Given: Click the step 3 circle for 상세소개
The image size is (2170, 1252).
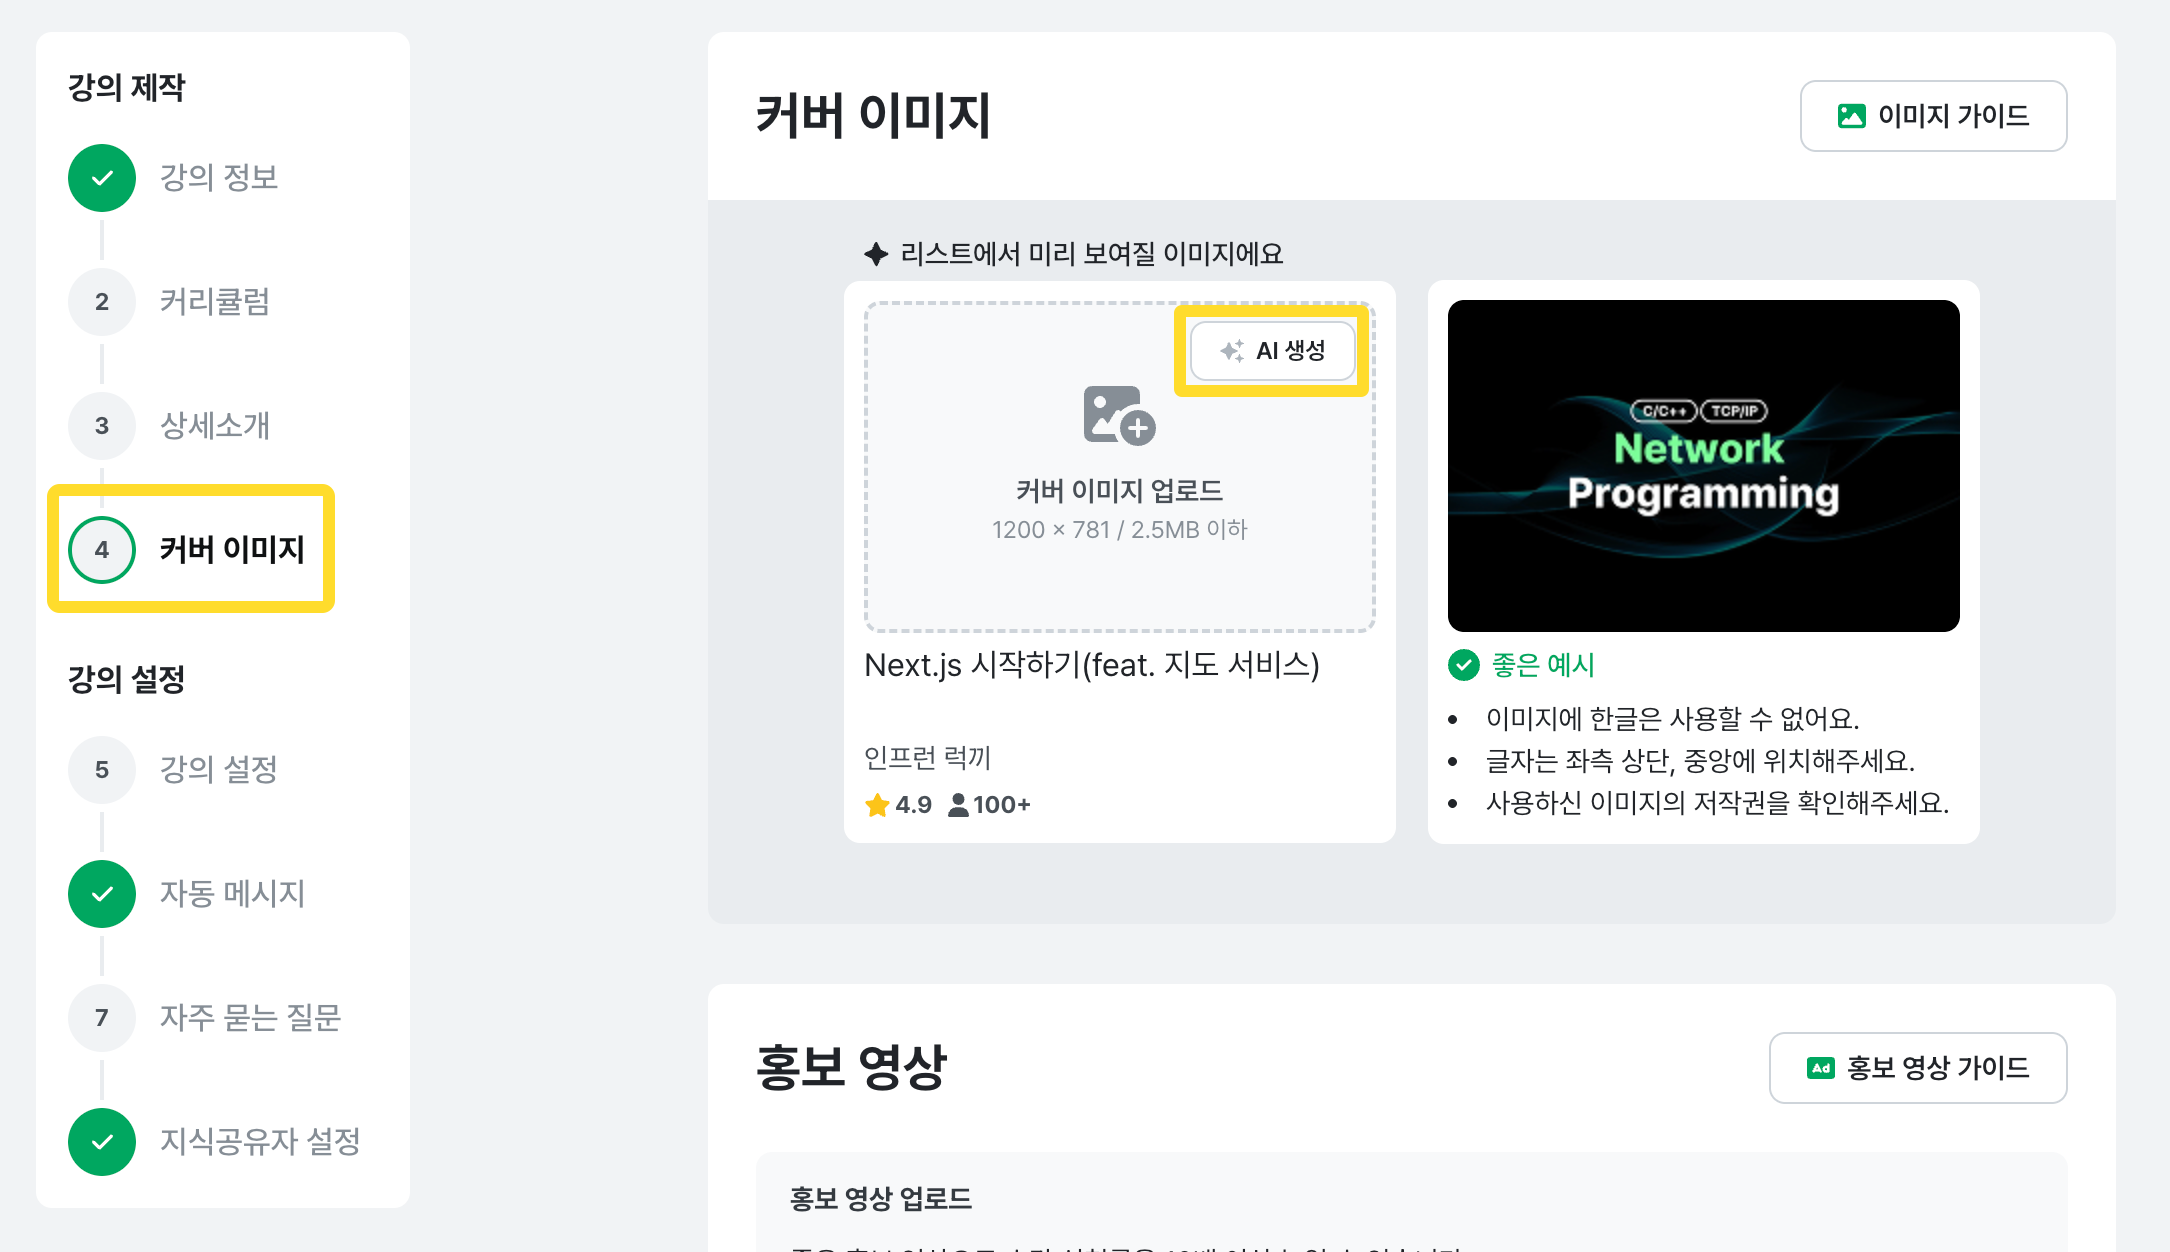Looking at the screenshot, I should (102, 426).
